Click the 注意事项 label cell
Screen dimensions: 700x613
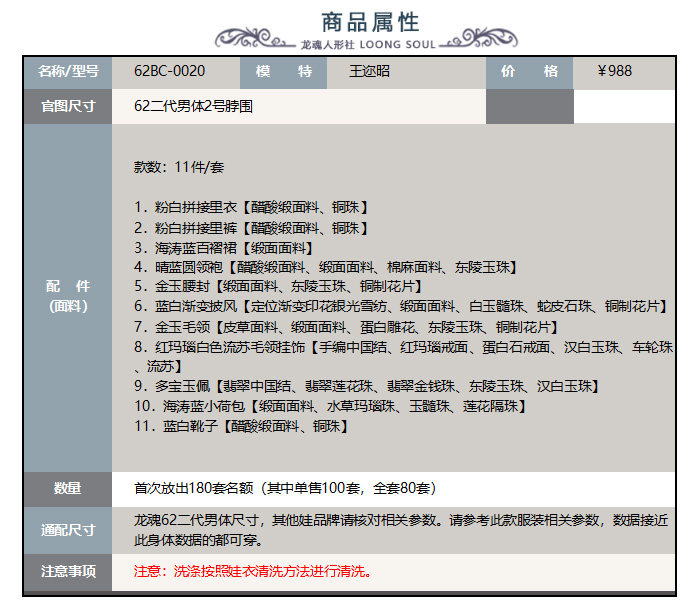coord(68,572)
